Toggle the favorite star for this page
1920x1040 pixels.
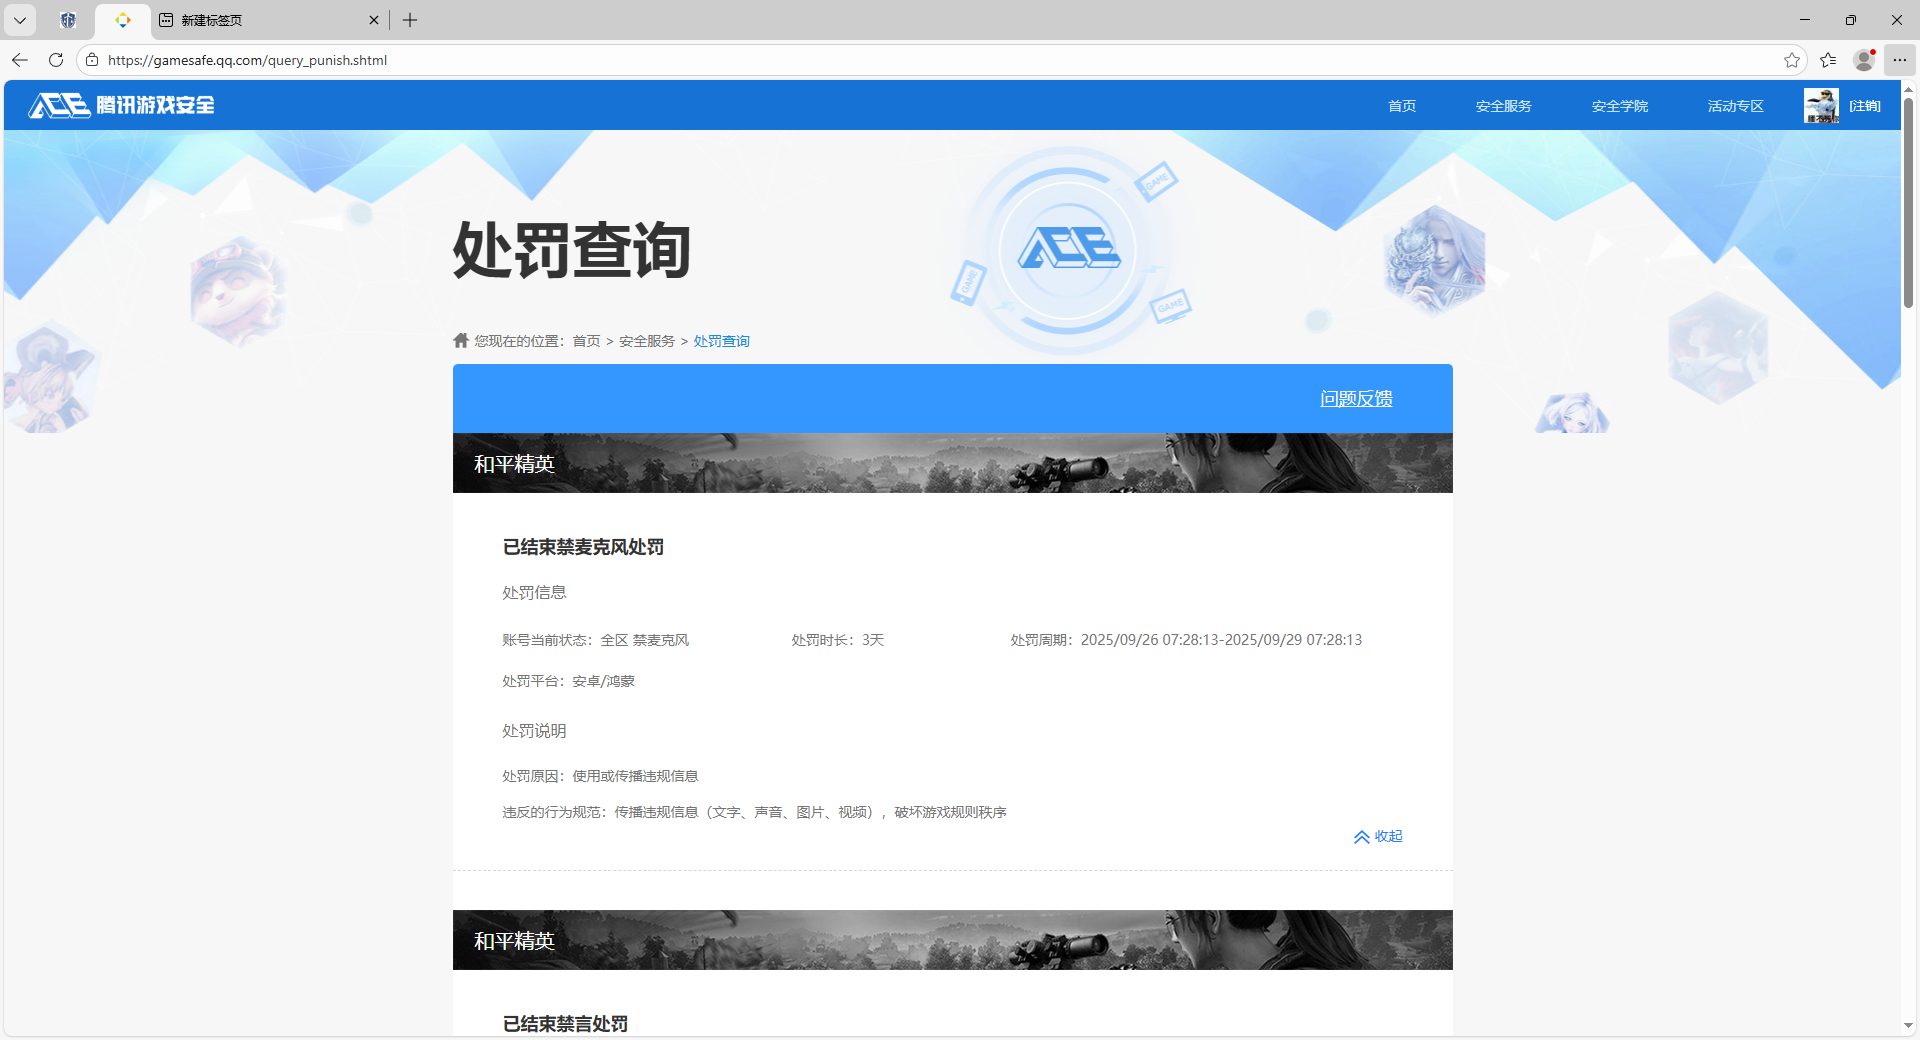click(1792, 60)
